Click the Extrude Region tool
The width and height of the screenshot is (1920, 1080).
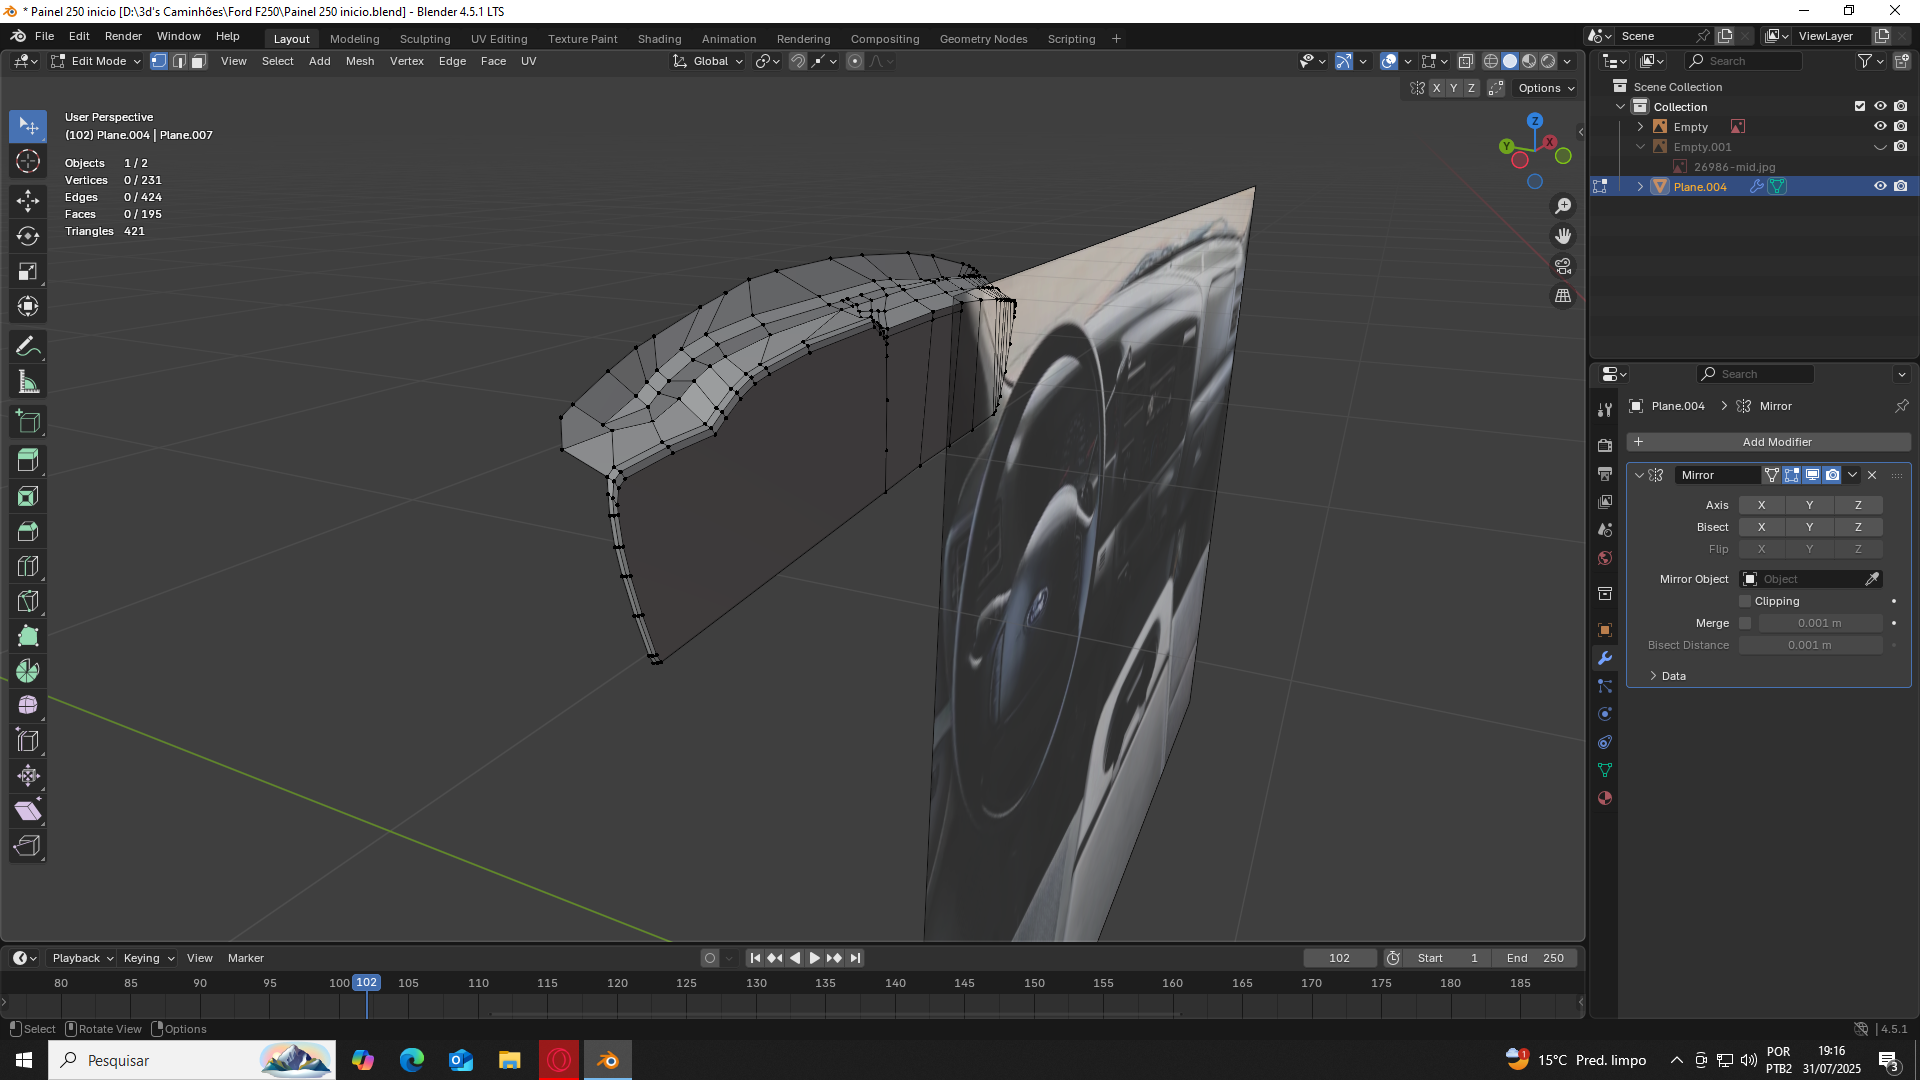pos(28,461)
